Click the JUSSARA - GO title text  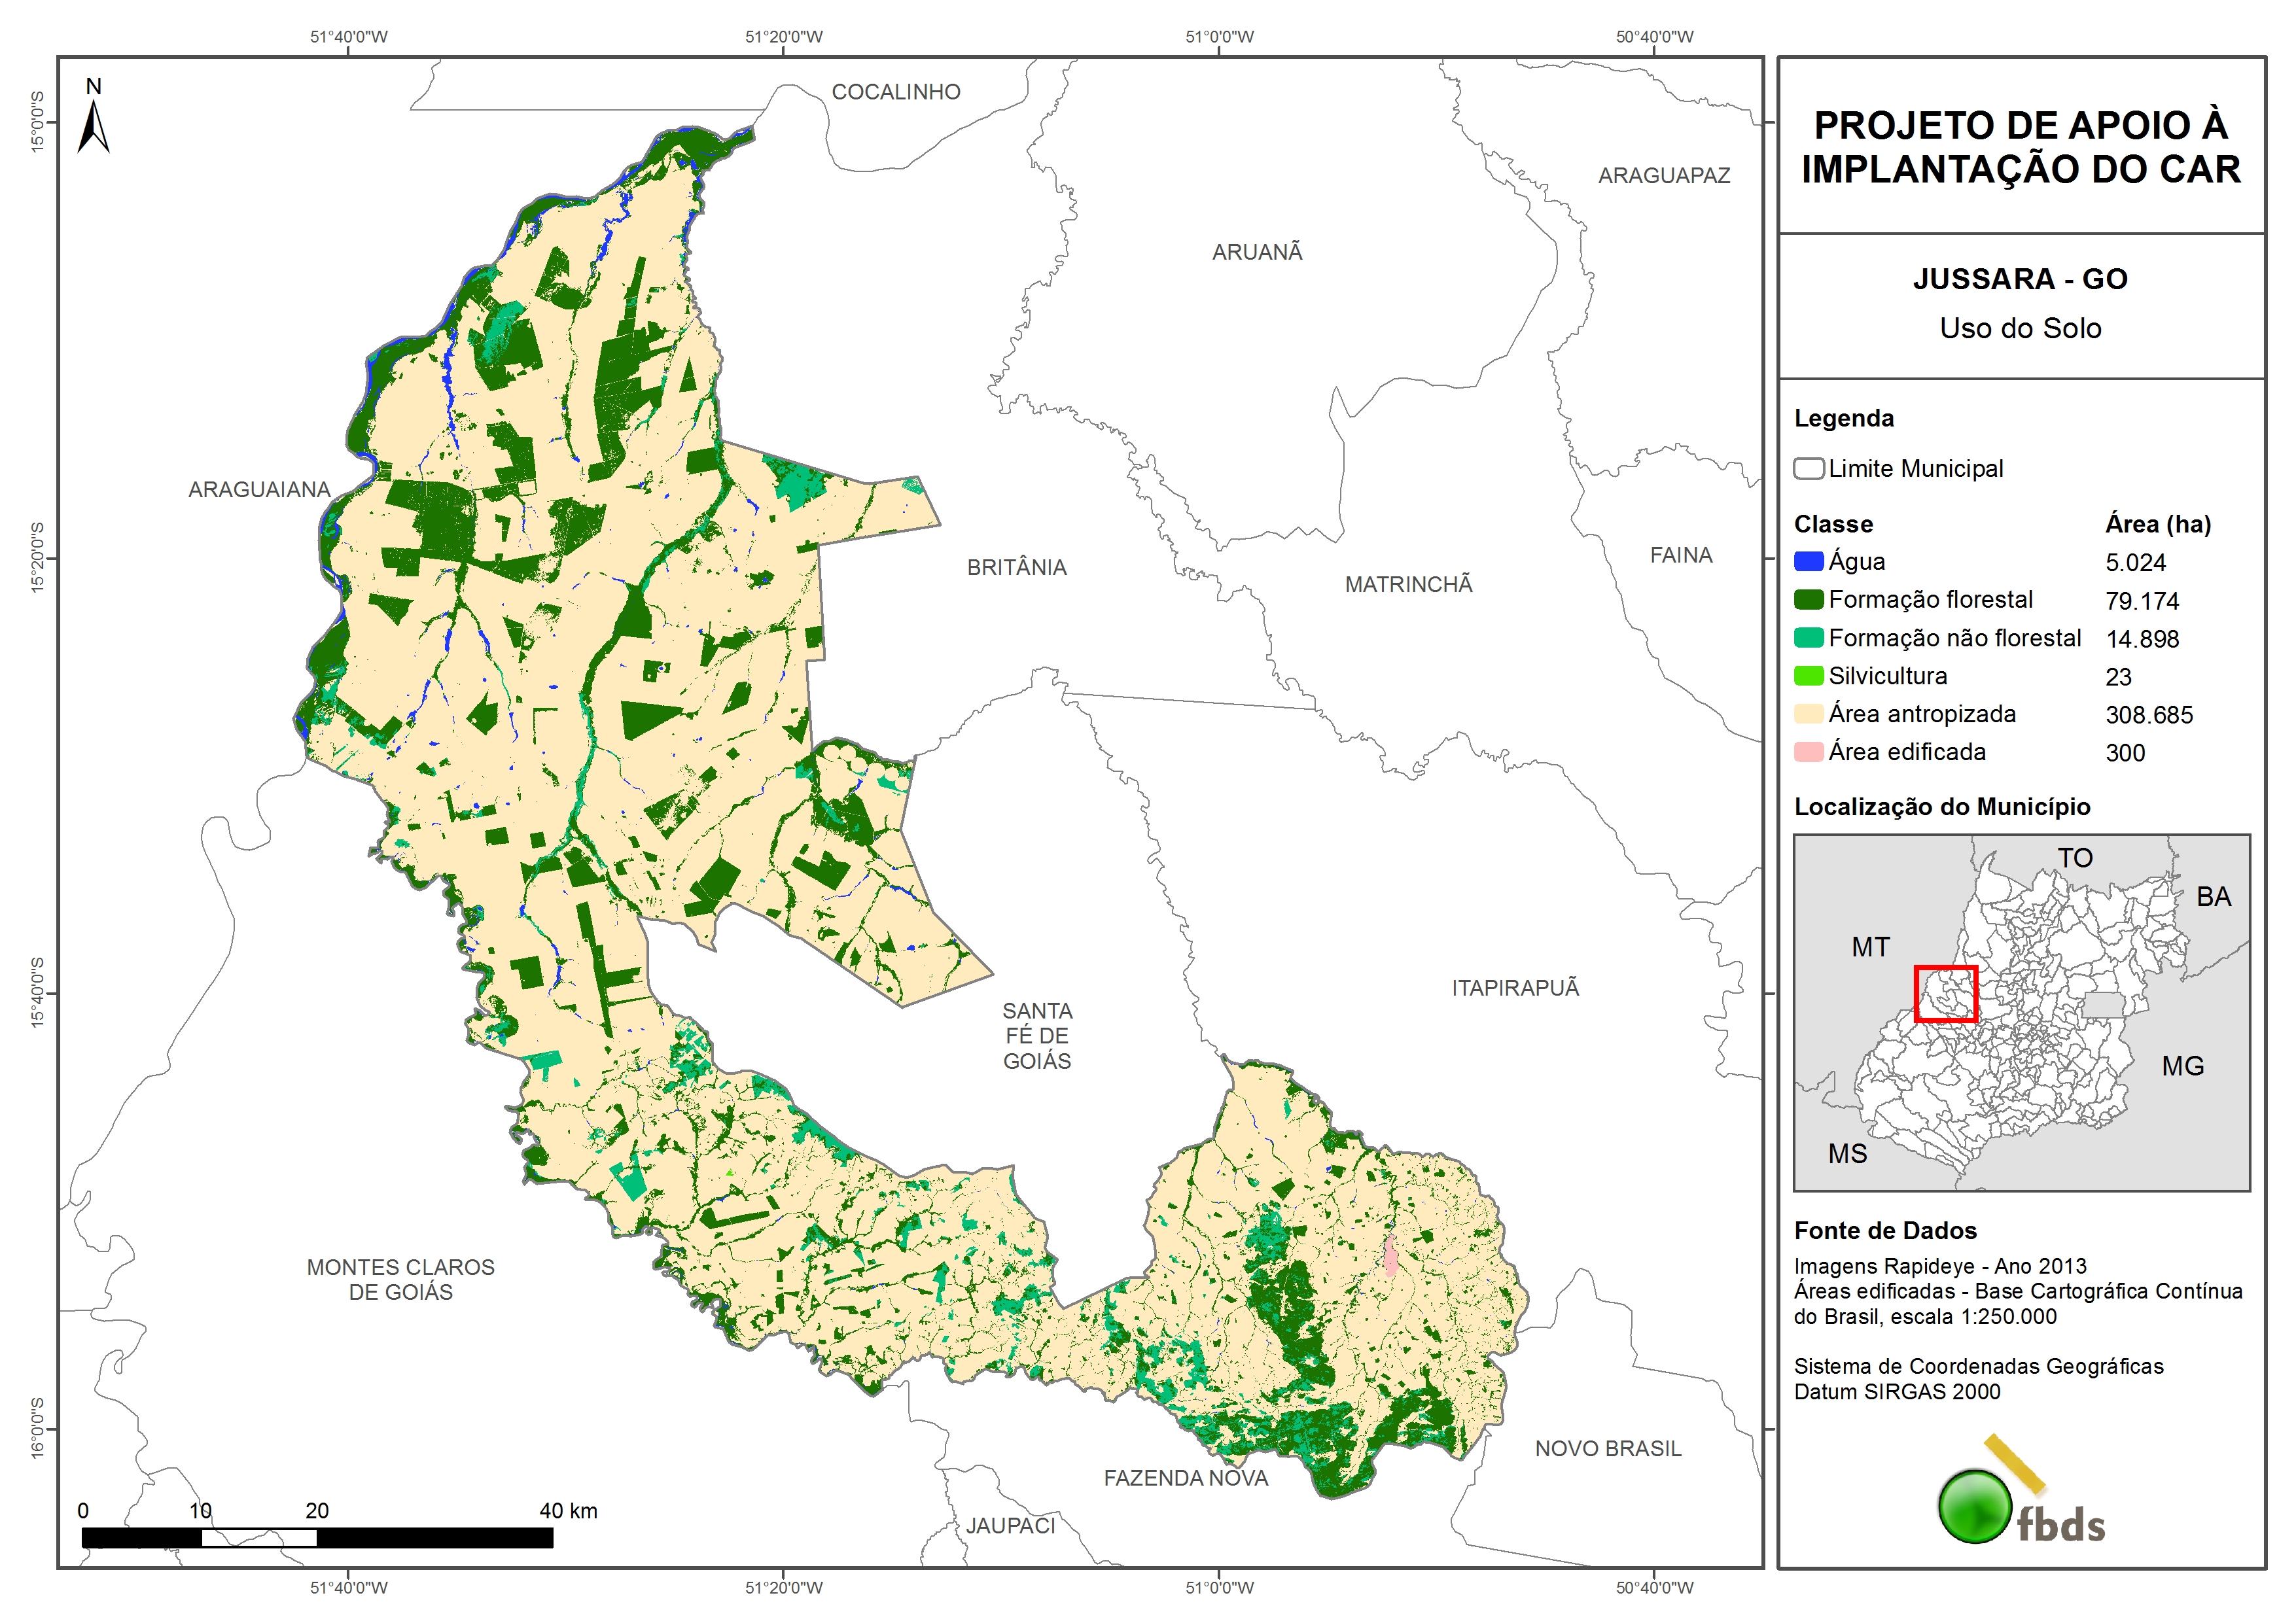pyautogui.click(x=2020, y=279)
